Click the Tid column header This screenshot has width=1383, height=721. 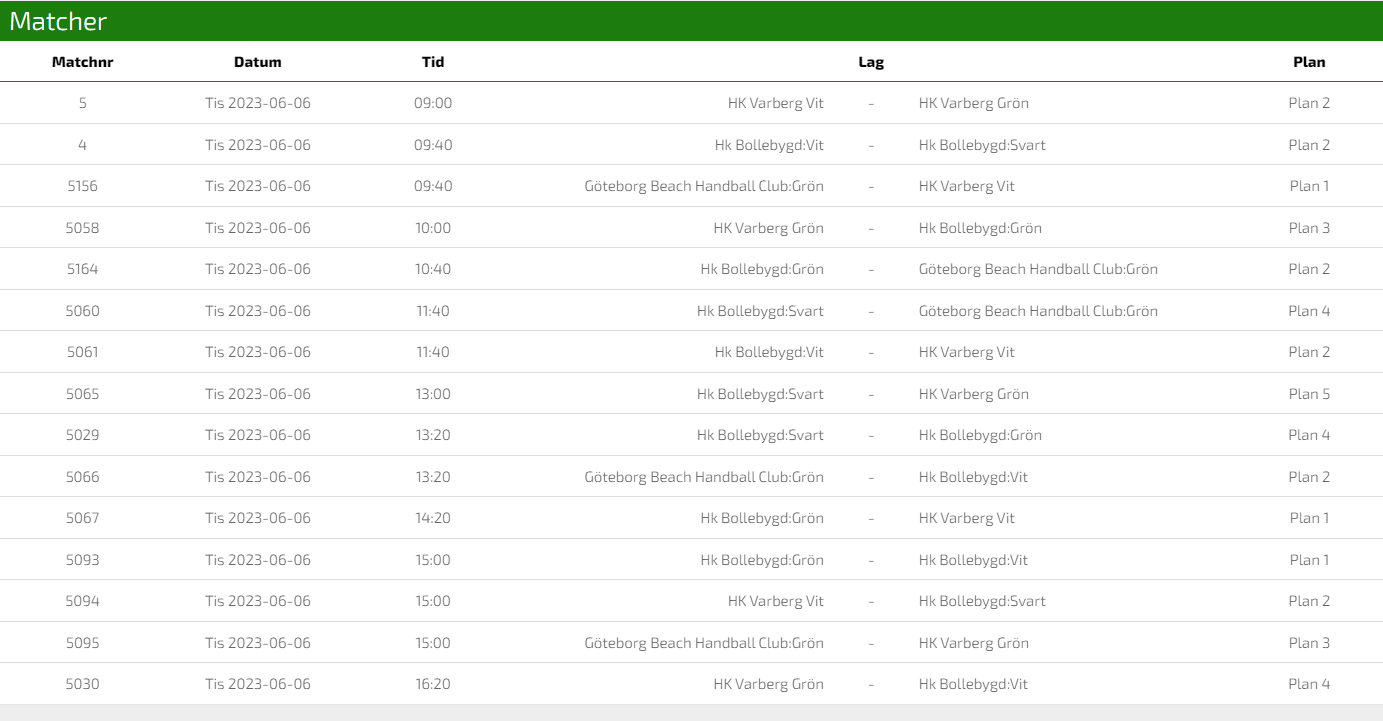click(x=432, y=62)
